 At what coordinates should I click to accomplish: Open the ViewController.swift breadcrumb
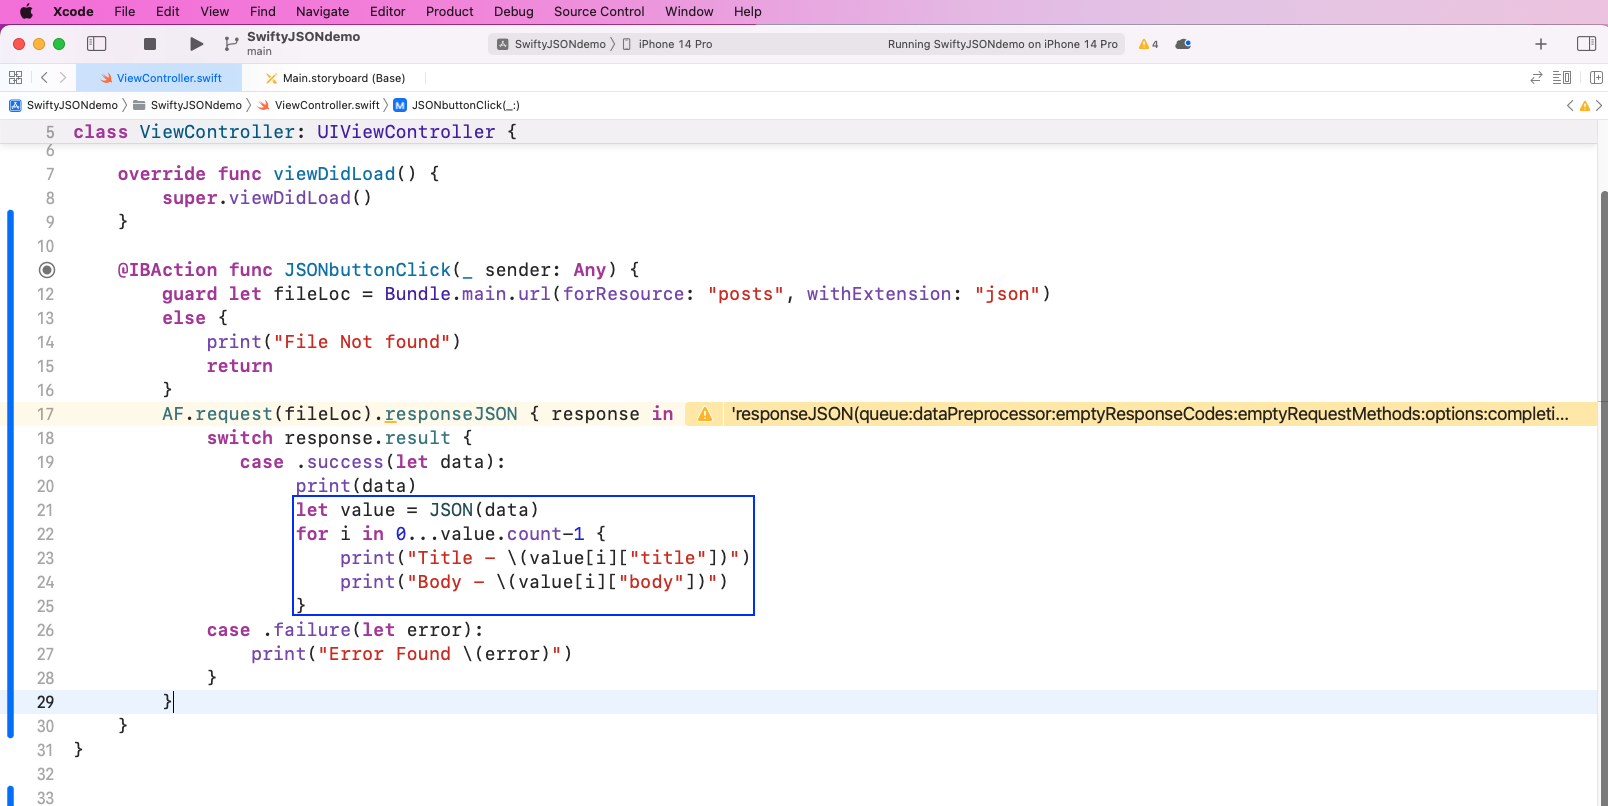coord(319,105)
